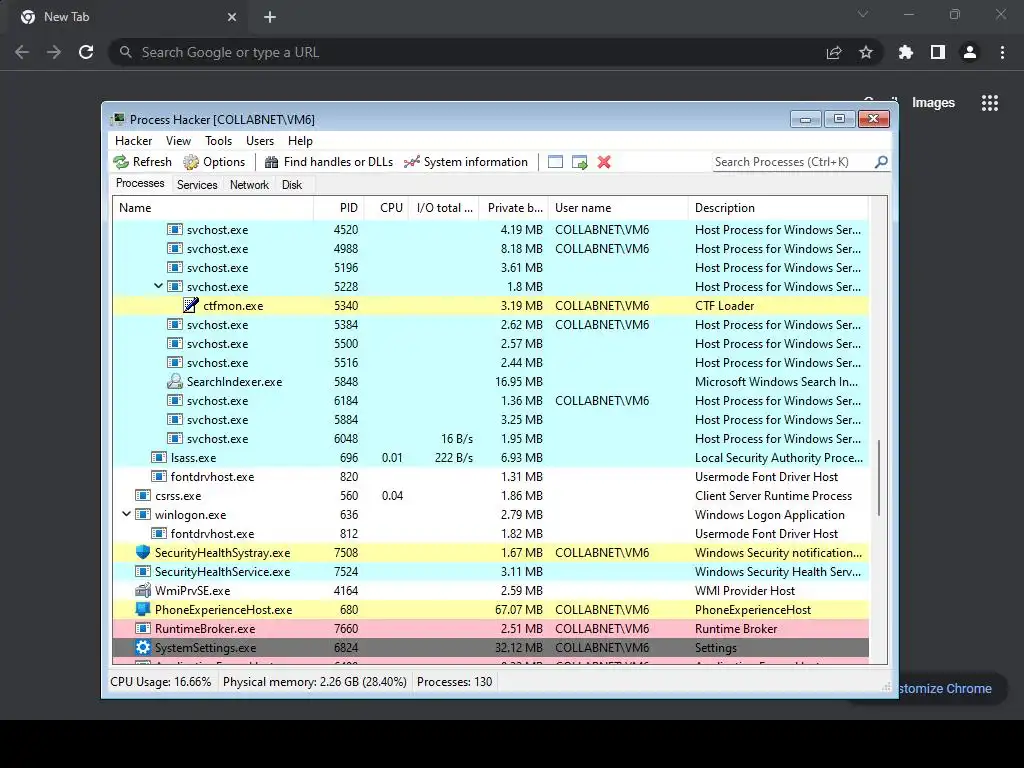This screenshot has height=768, width=1024.
Task: Sort by the User name column header
Action: 618,208
